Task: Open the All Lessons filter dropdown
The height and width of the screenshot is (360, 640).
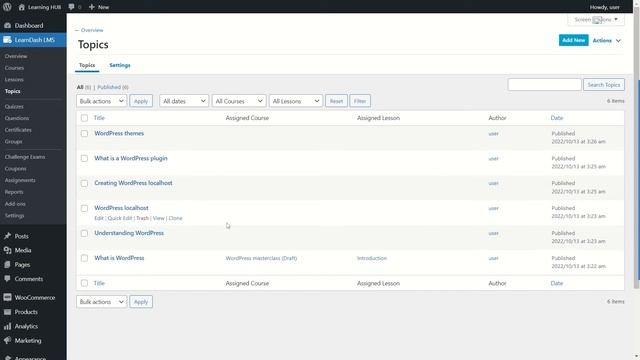Action: [x=296, y=101]
